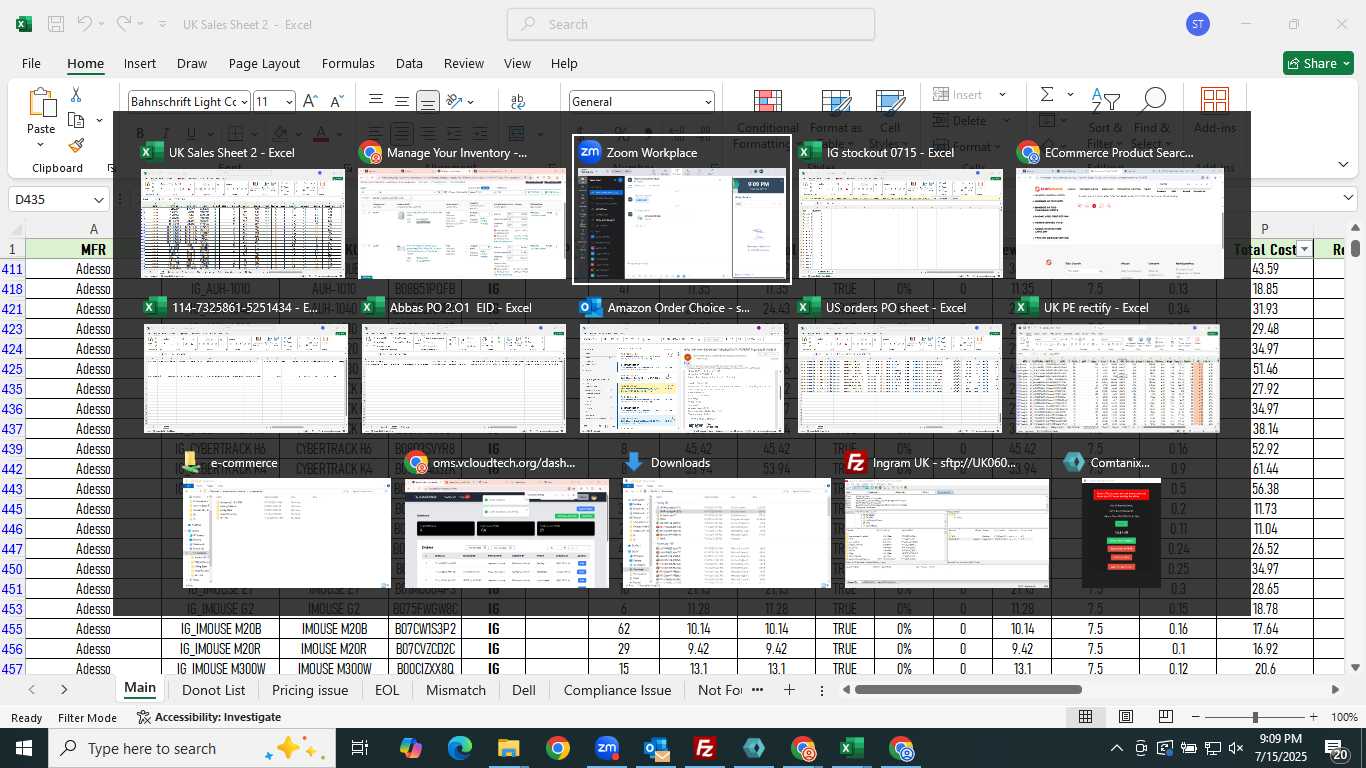This screenshot has width=1366, height=768.
Task: Decrease font size with the small A
Action: (336, 101)
